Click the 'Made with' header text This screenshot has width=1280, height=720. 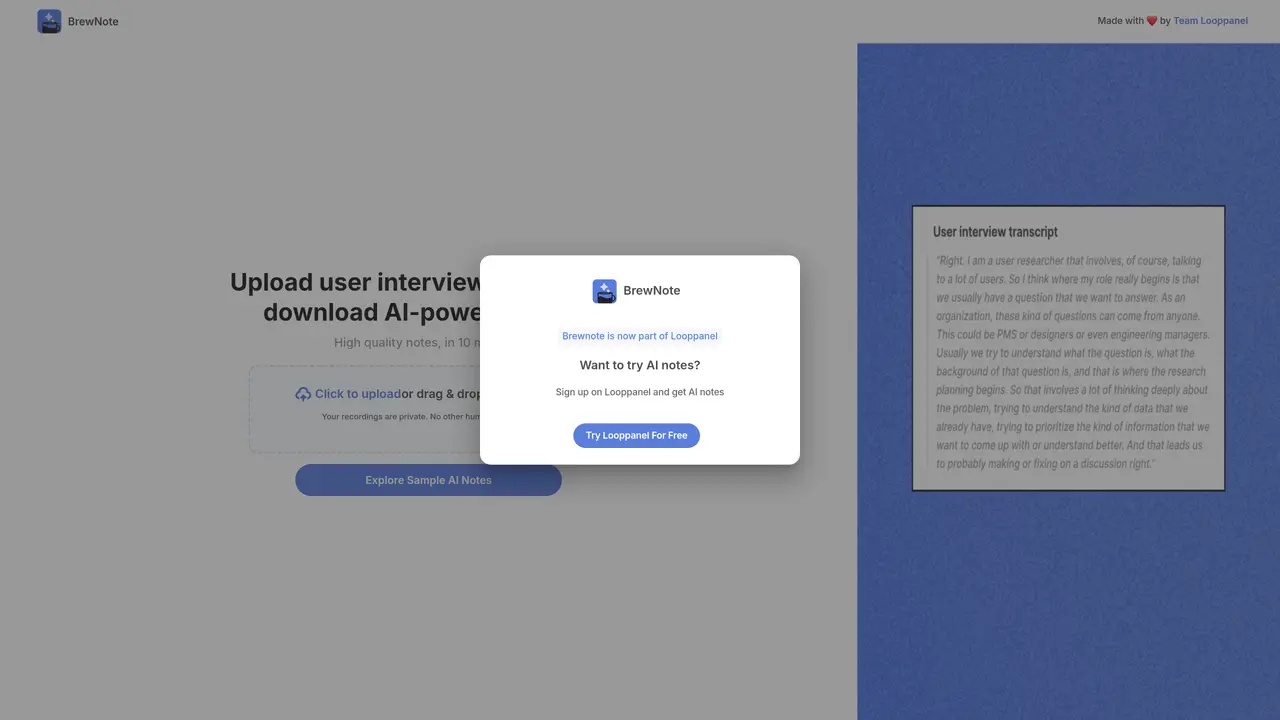[x=1121, y=21]
